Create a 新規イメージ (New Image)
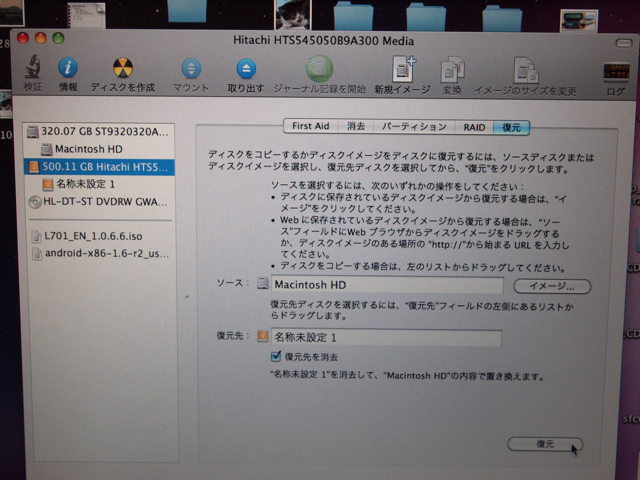This screenshot has width=640, height=480. click(403, 69)
